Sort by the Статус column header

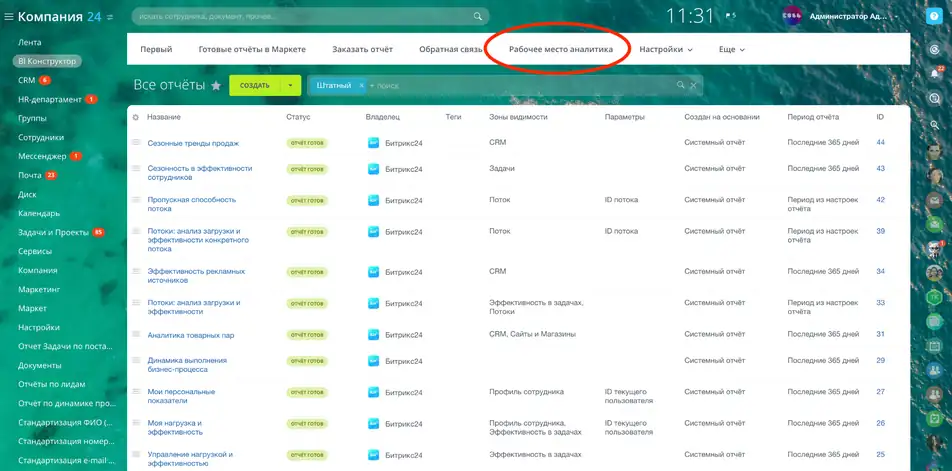click(298, 117)
